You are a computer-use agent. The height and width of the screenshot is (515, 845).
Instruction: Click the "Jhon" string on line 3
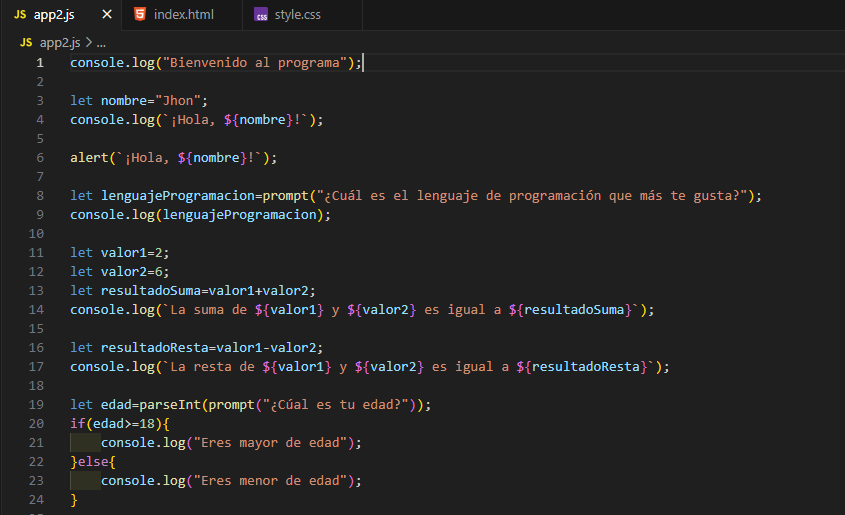(178, 101)
